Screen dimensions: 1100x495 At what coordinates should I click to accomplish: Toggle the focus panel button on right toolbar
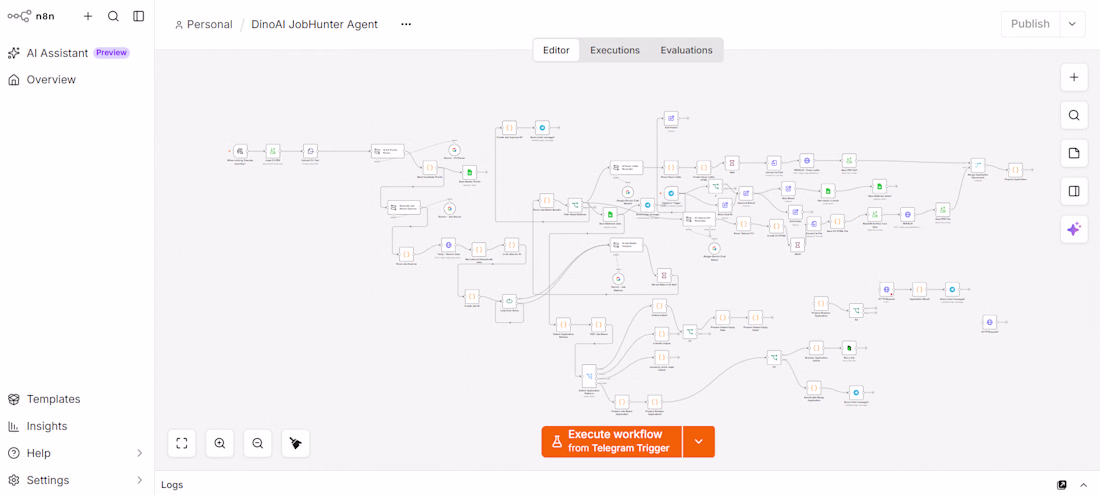tap(1073, 191)
